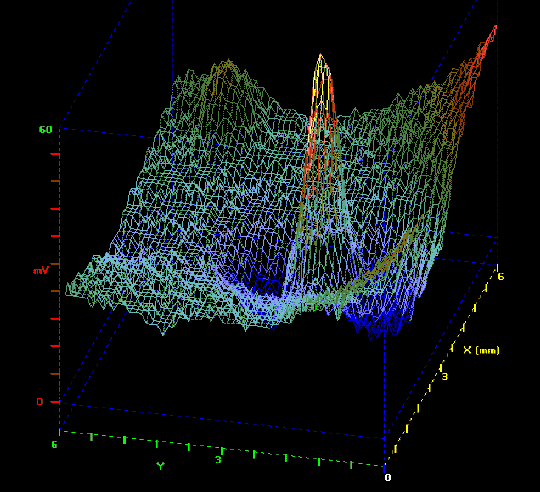The height and width of the screenshot is (492, 540).
Task: Click the green 3 on Y axis
Action: click(x=218, y=460)
